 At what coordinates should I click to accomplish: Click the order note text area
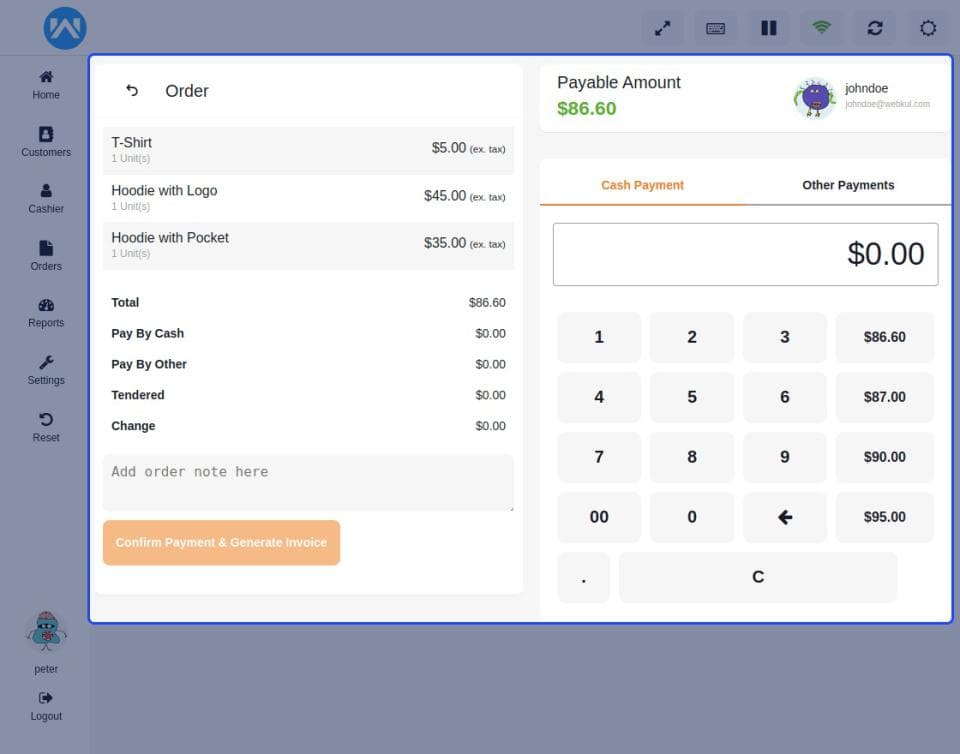click(x=308, y=482)
